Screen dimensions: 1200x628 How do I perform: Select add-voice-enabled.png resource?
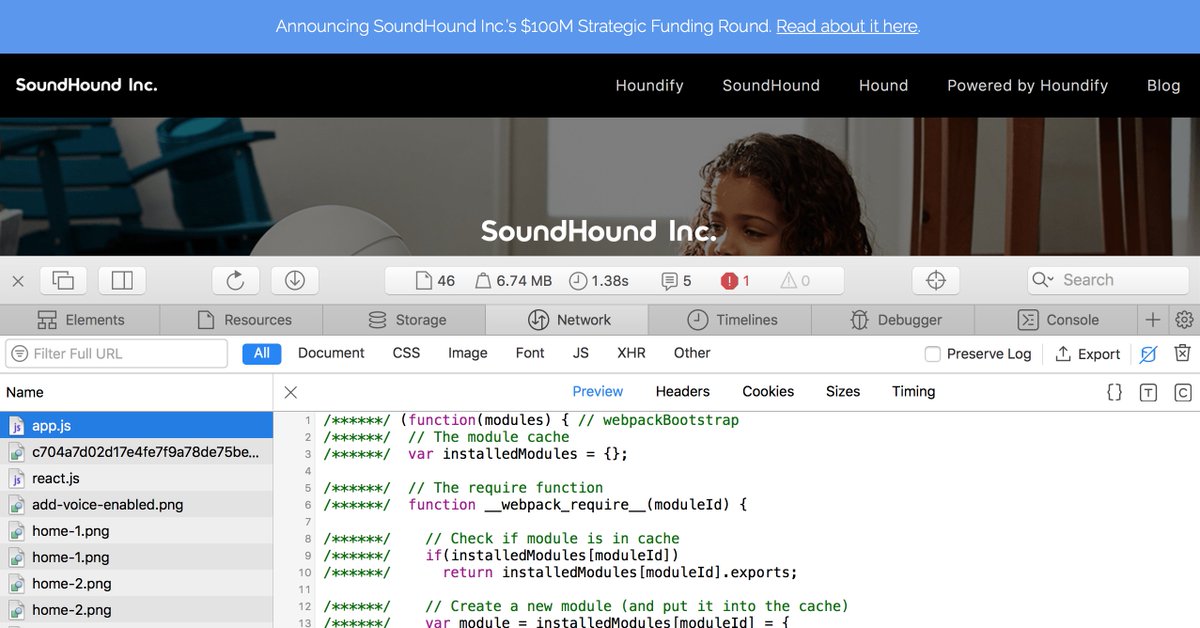136,505
